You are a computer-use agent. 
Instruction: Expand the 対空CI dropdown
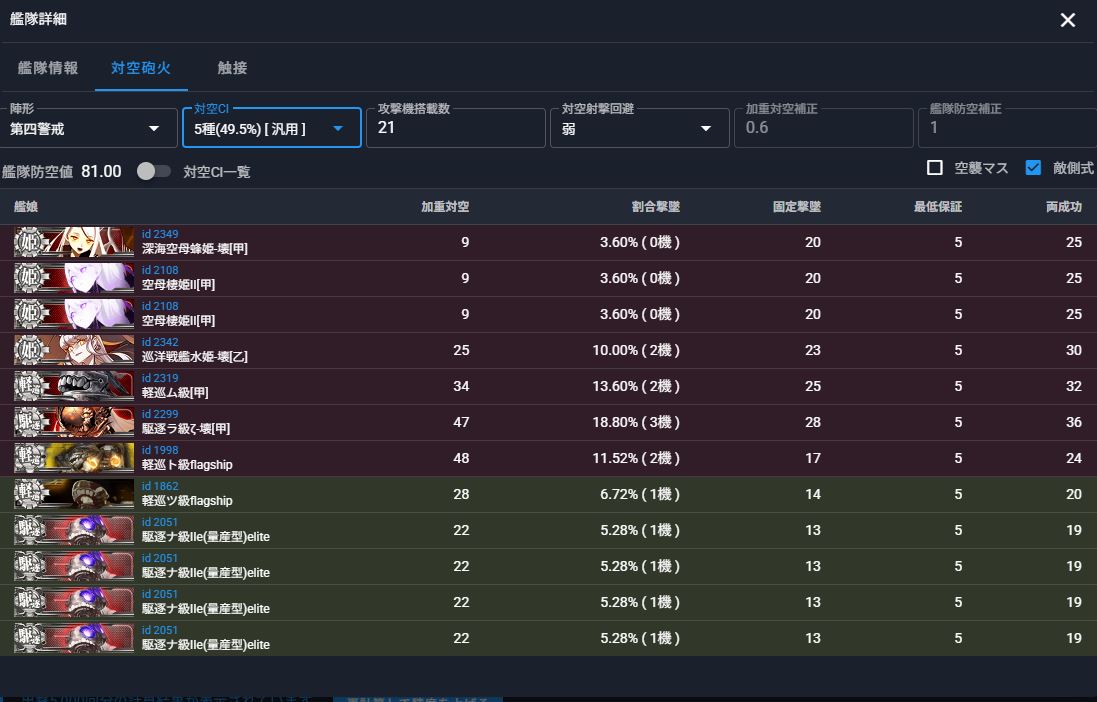click(x=271, y=128)
